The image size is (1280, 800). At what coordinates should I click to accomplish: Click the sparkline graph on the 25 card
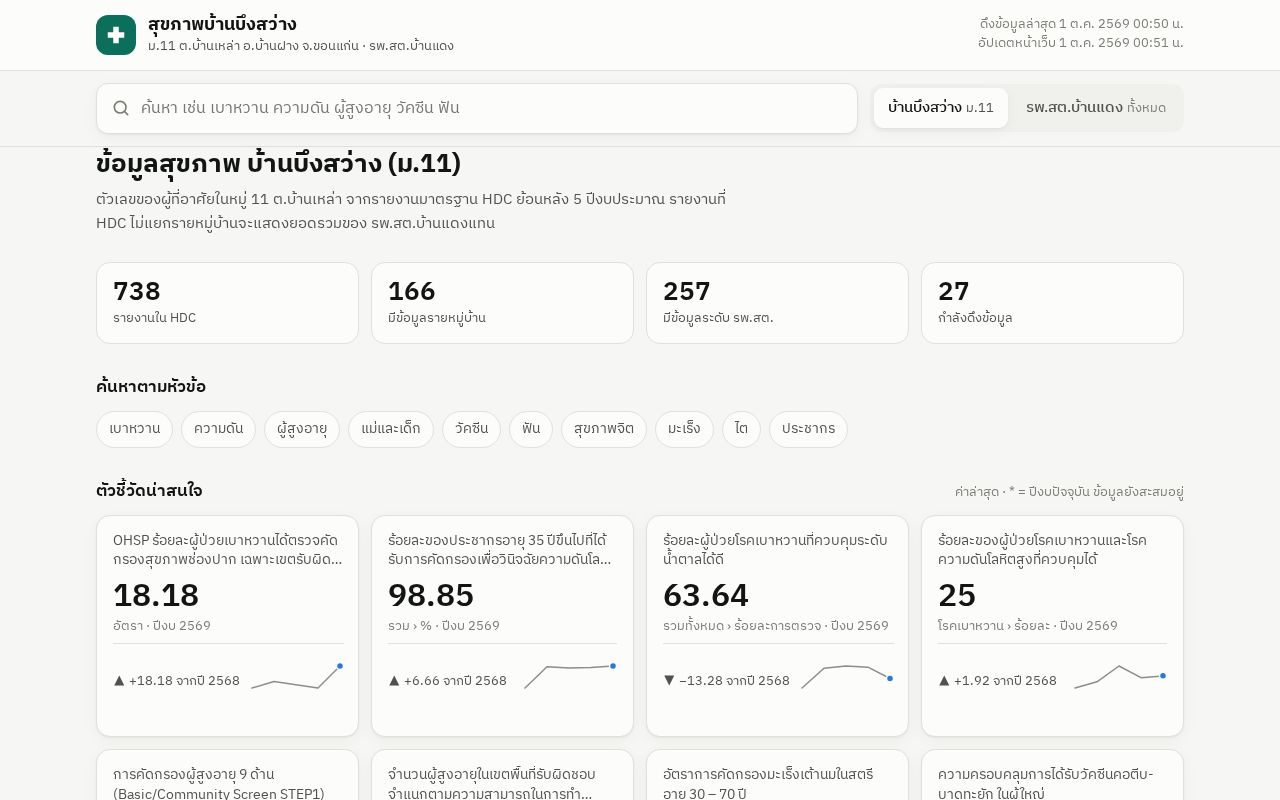tap(1120, 677)
